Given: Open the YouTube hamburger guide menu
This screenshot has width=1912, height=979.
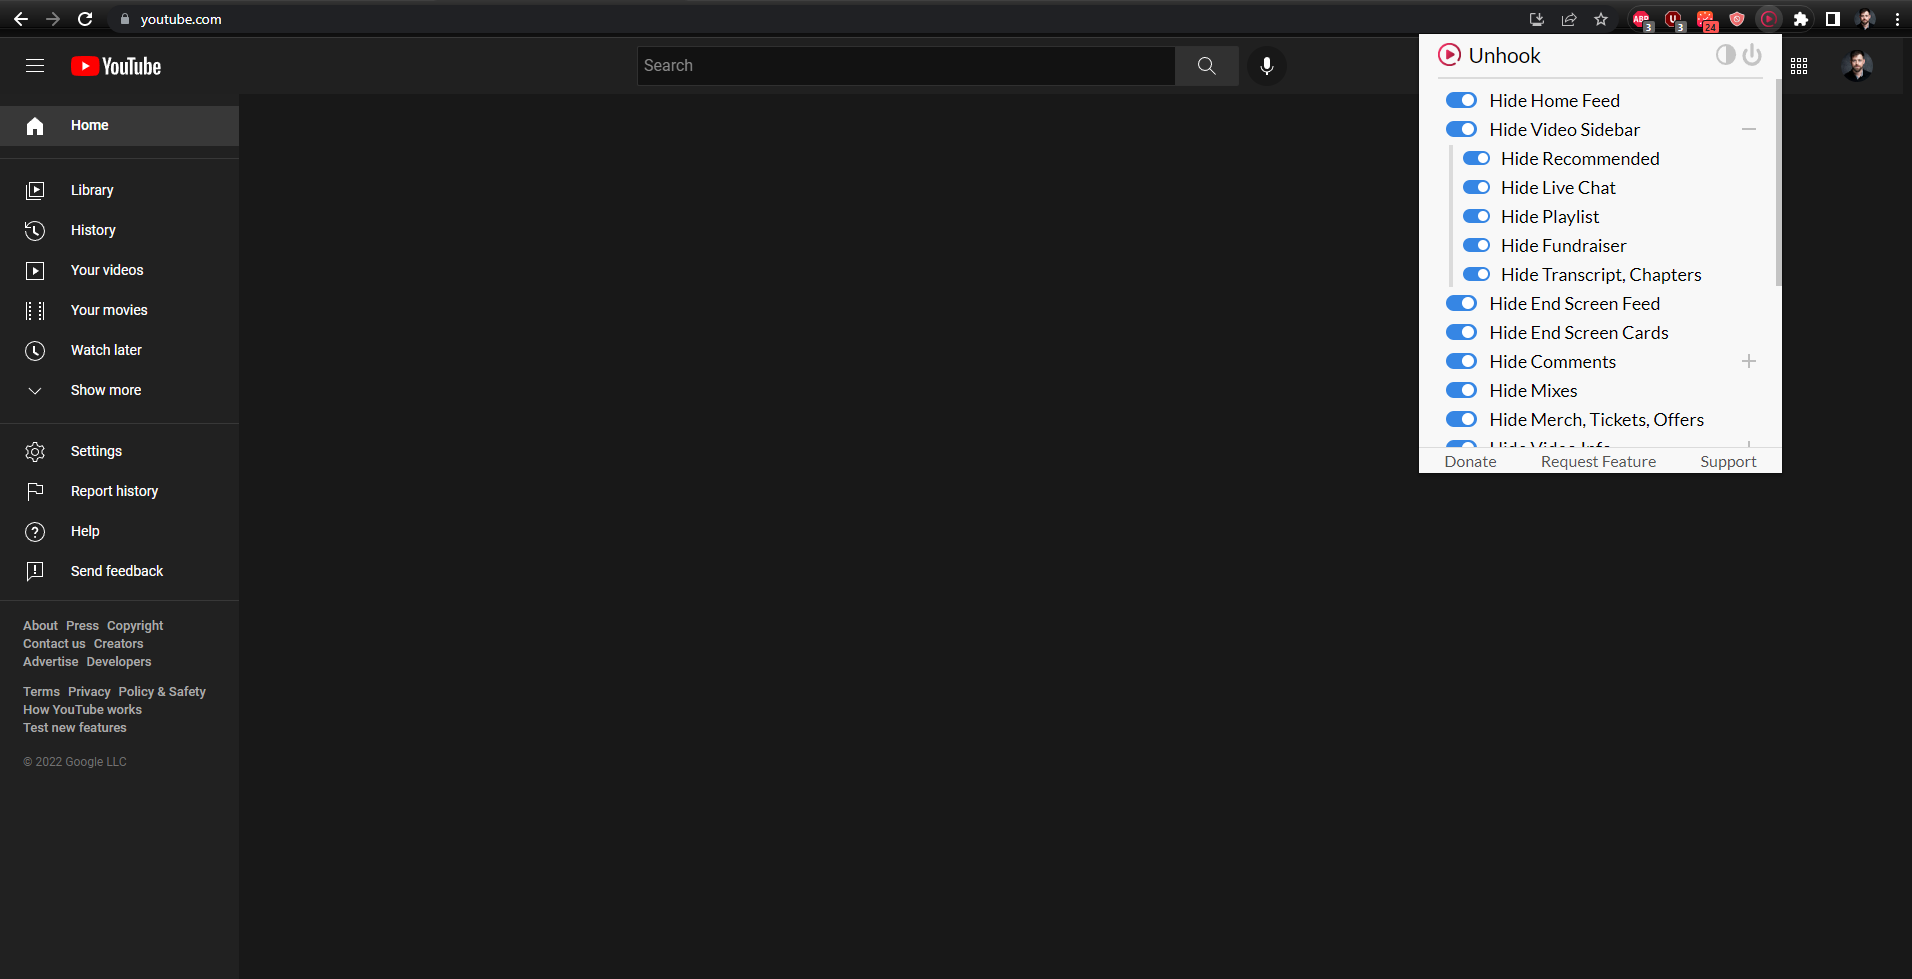Looking at the screenshot, I should (x=35, y=66).
